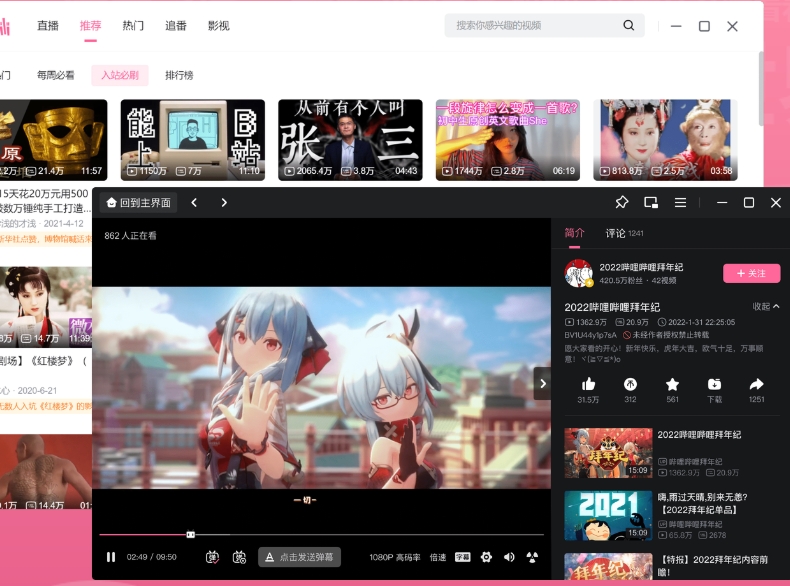Like the video with thumbs-up
The height and width of the screenshot is (586, 790).
tap(588, 384)
